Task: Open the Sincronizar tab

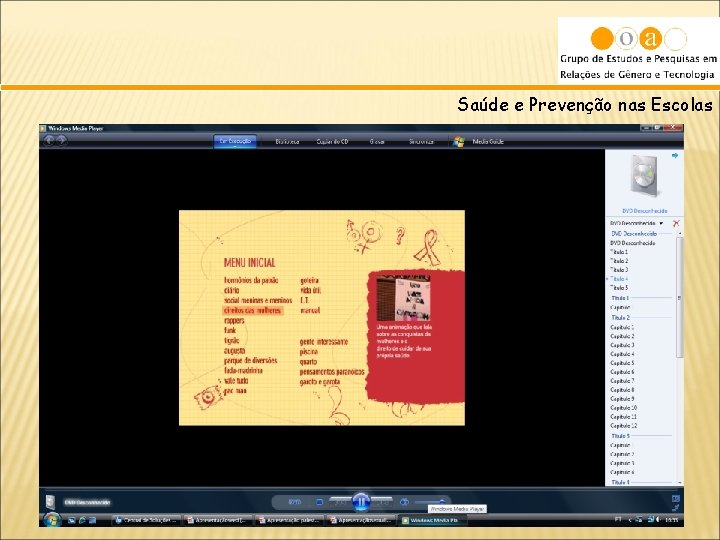Action: (422, 141)
